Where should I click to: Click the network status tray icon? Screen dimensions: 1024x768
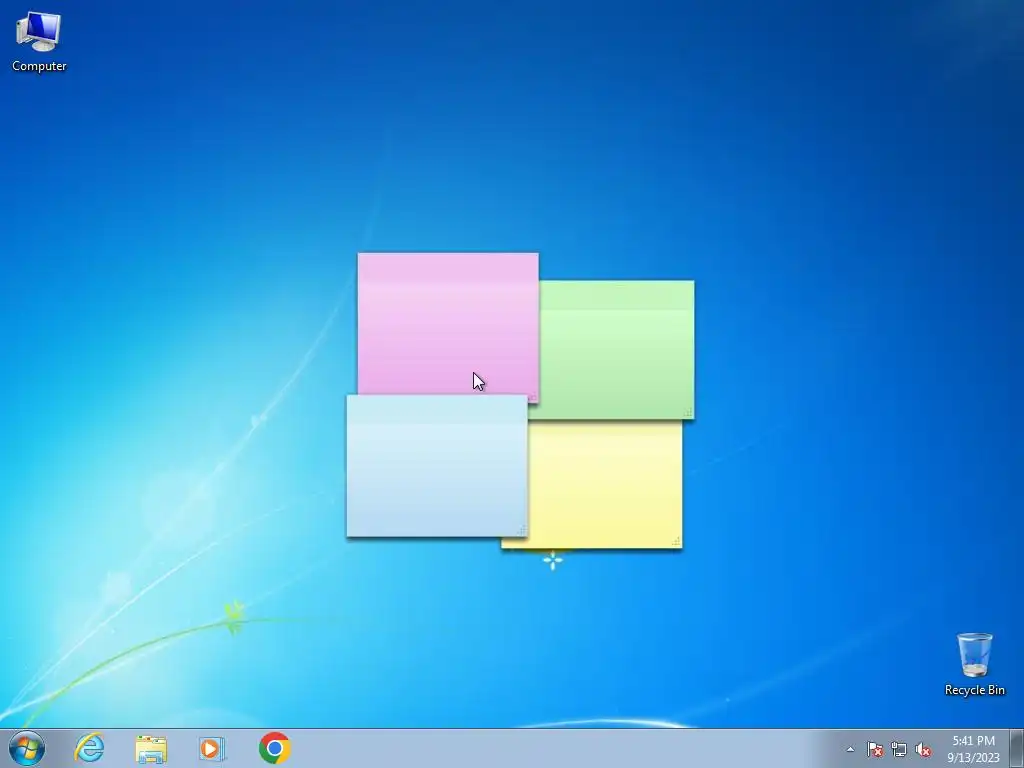pos(899,749)
